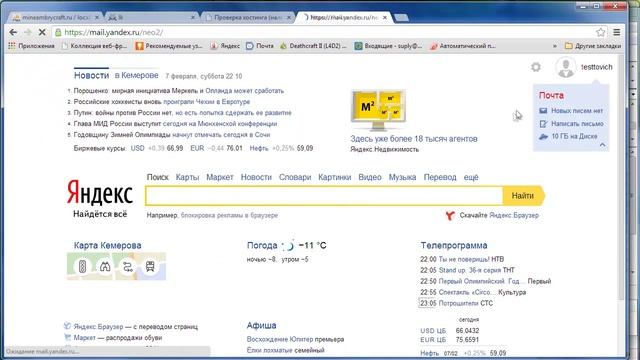The height and width of the screenshot is (360, 640).
Task: Show more bookmarks with chevron
Action: [x=555, y=46]
